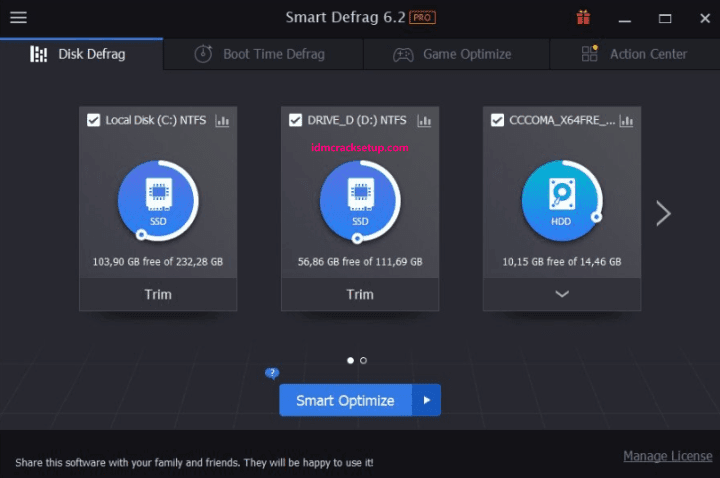The height and width of the screenshot is (478, 720).
Task: Click Trim under Local Disk (C:)
Action: [158, 294]
